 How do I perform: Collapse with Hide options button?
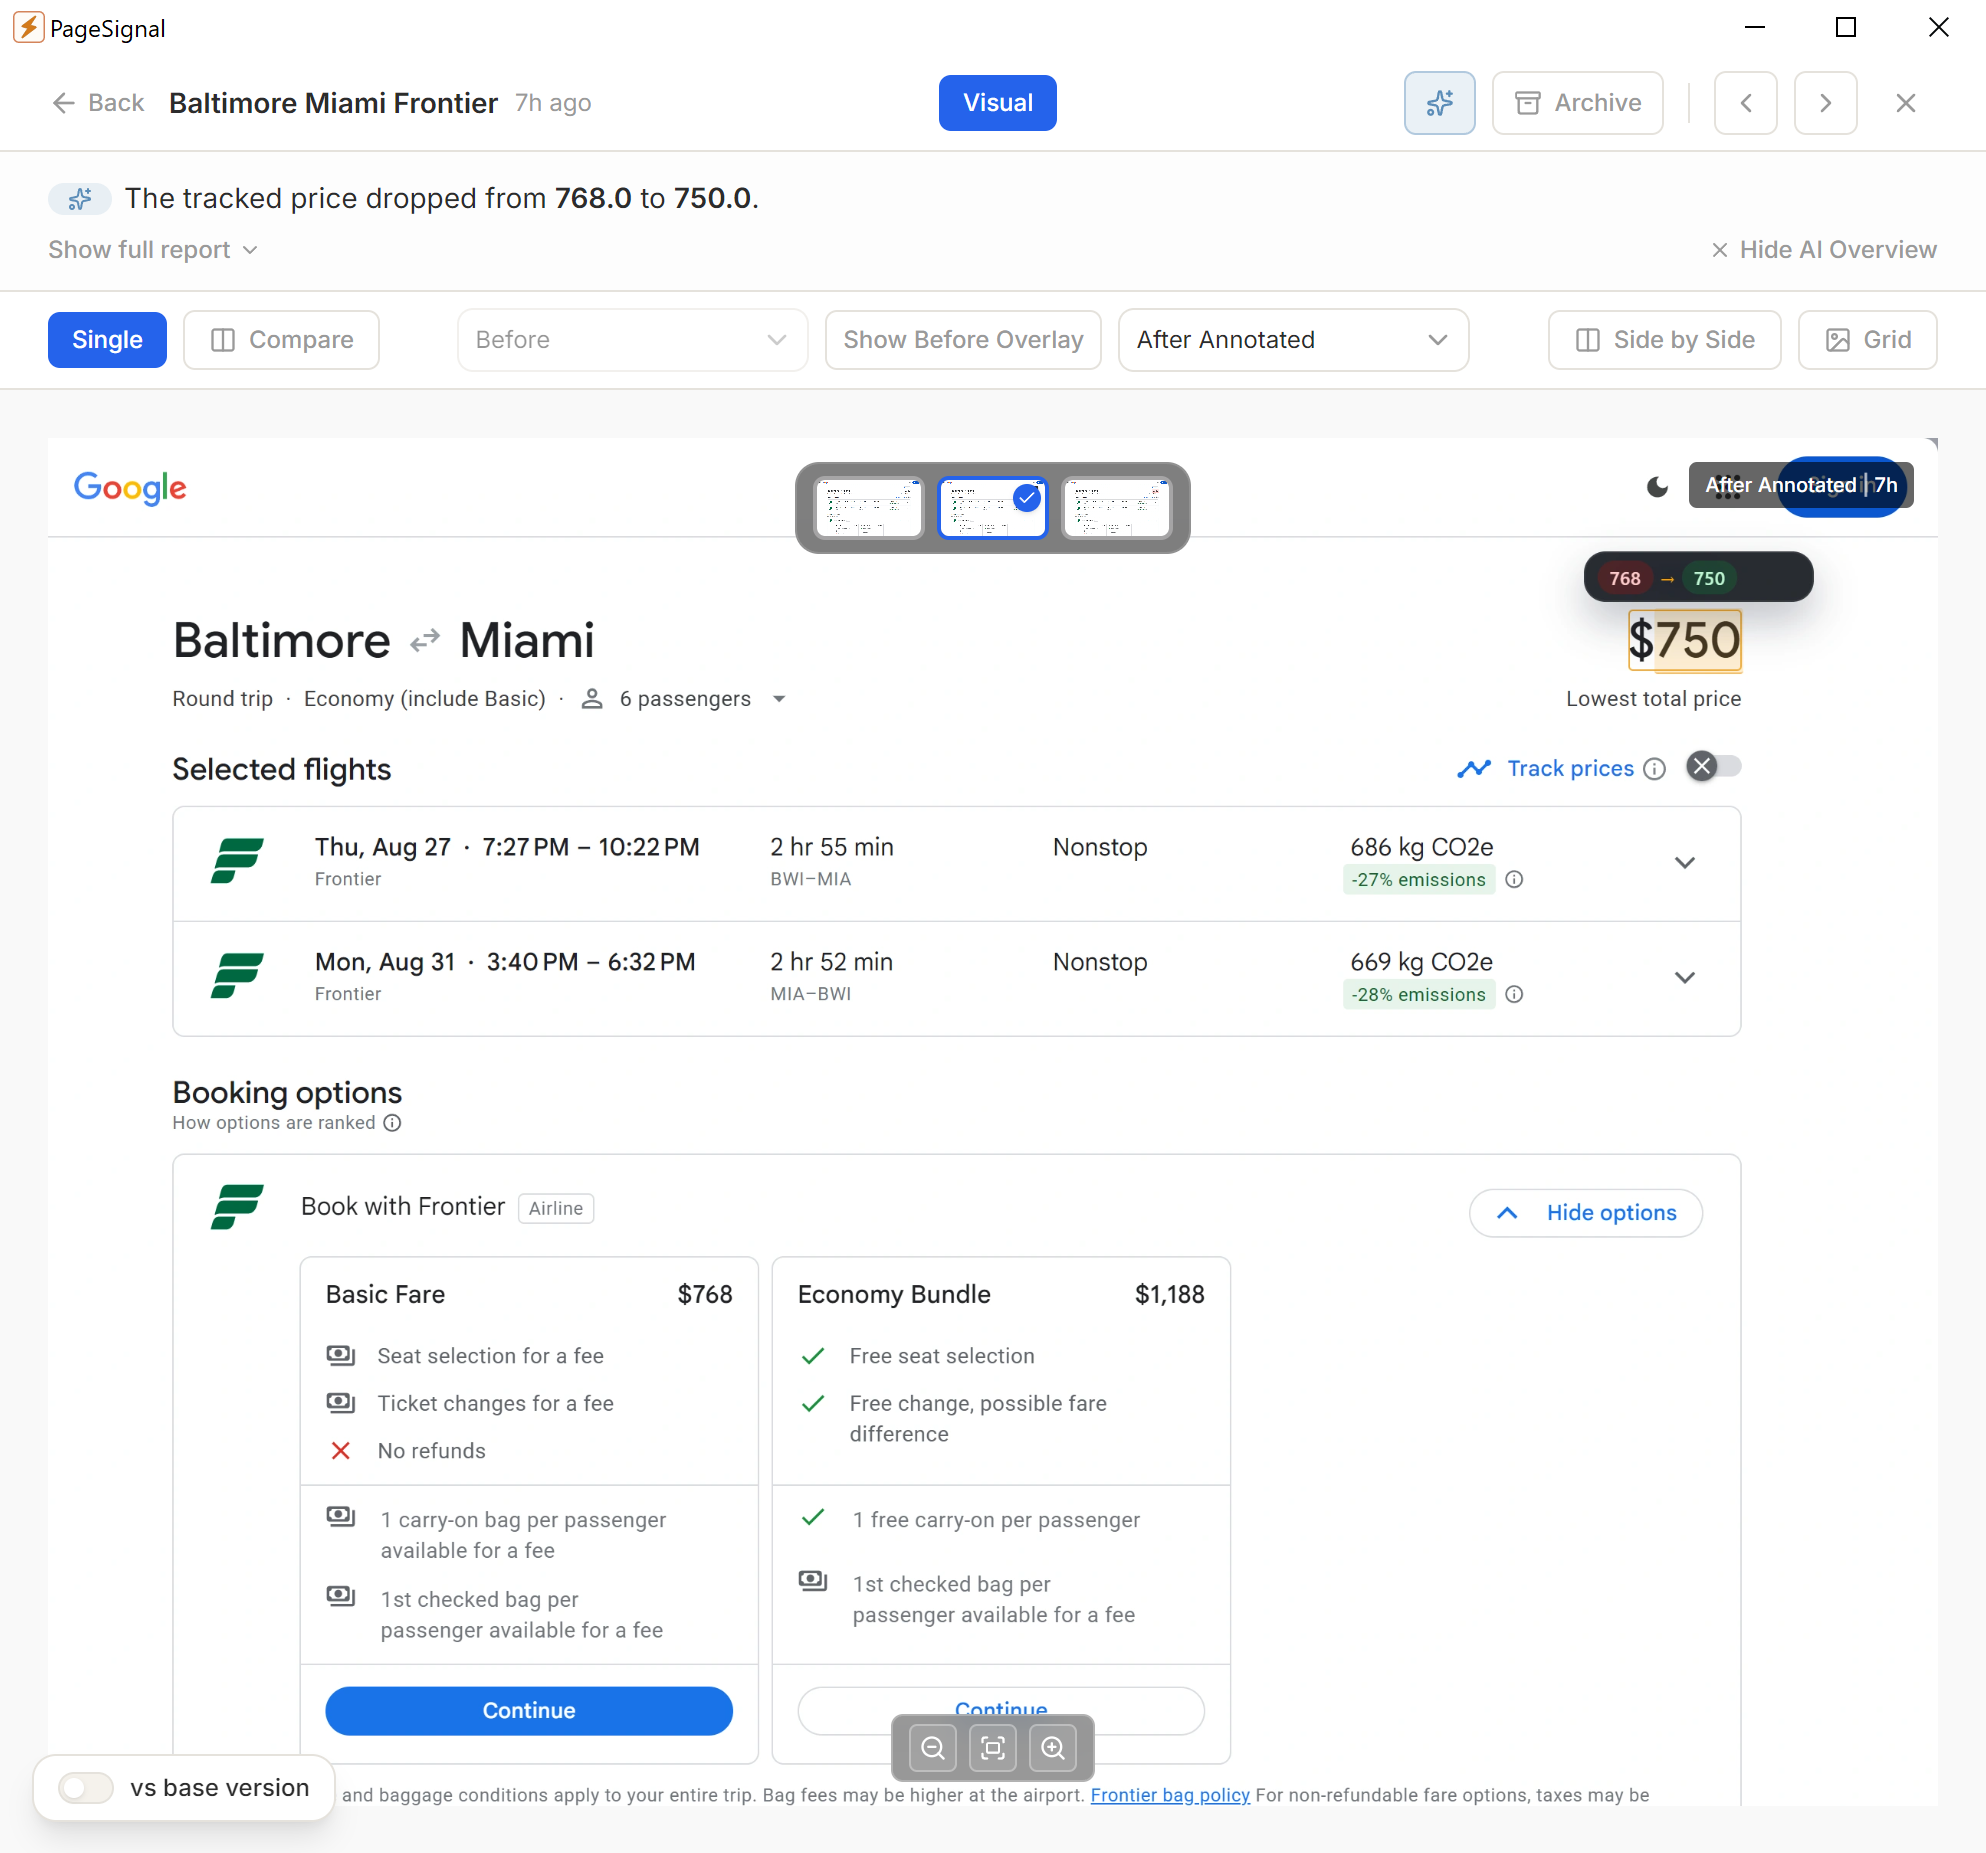[1585, 1213]
